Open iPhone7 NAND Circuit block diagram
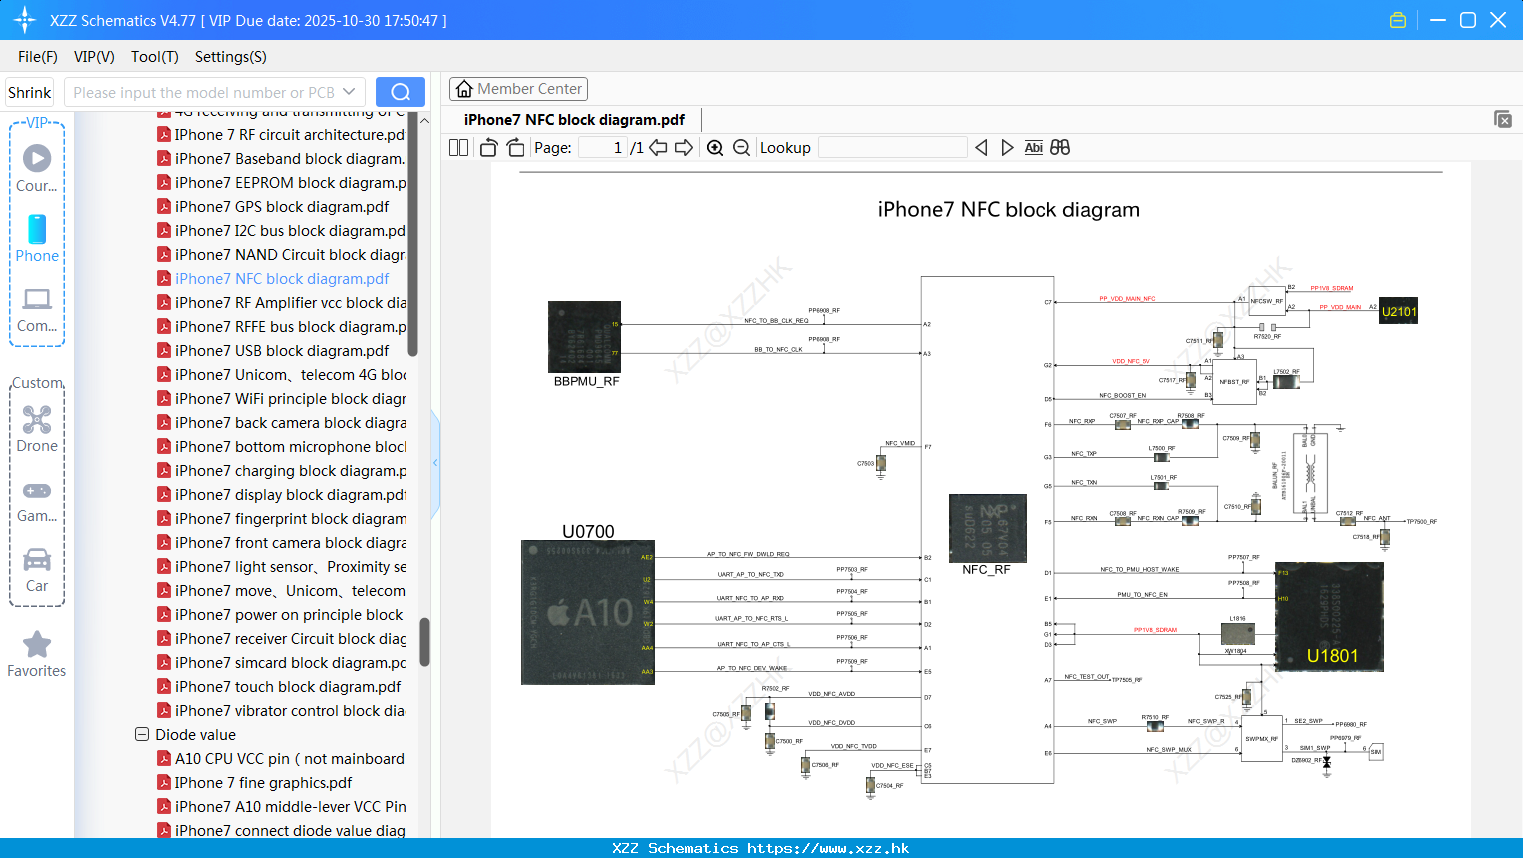1523x858 pixels. point(281,255)
